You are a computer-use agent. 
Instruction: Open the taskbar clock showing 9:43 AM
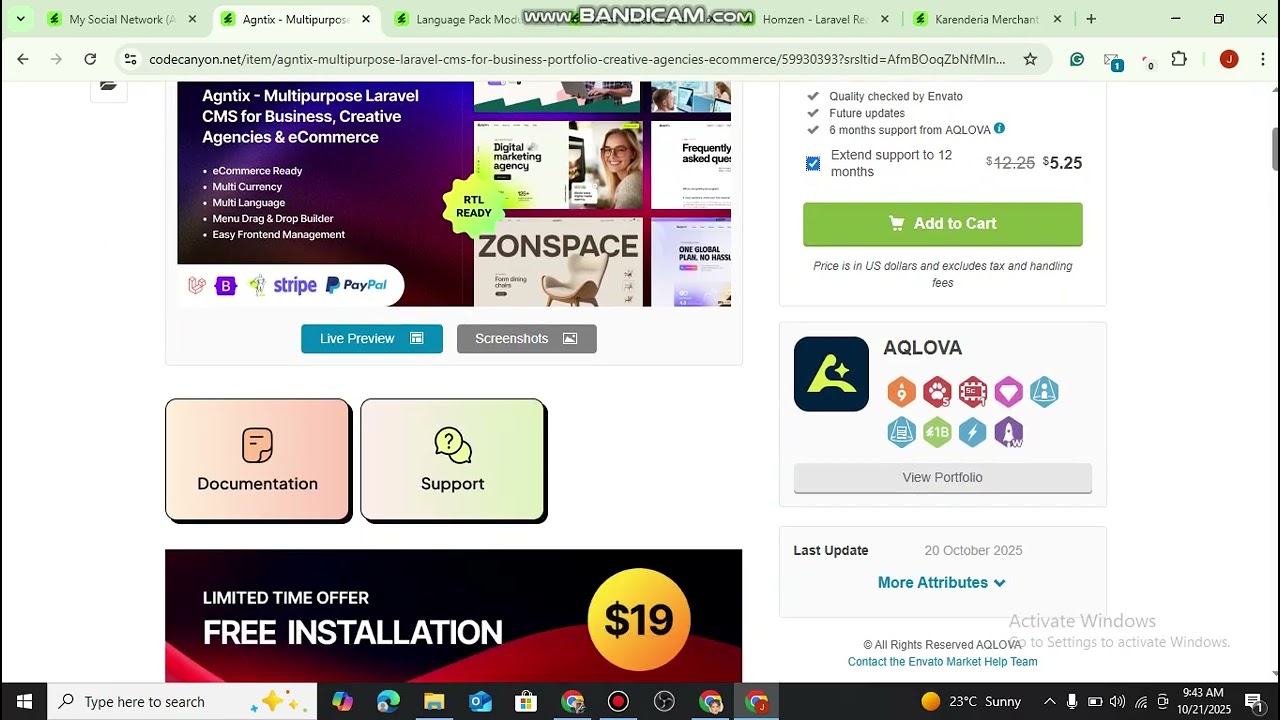(x=1203, y=701)
